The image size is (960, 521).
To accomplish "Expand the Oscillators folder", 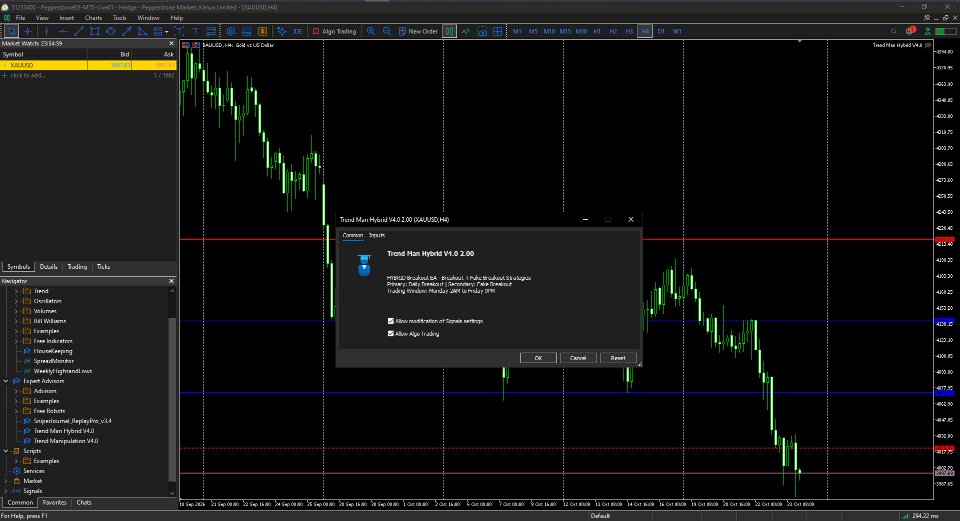I will point(17,301).
